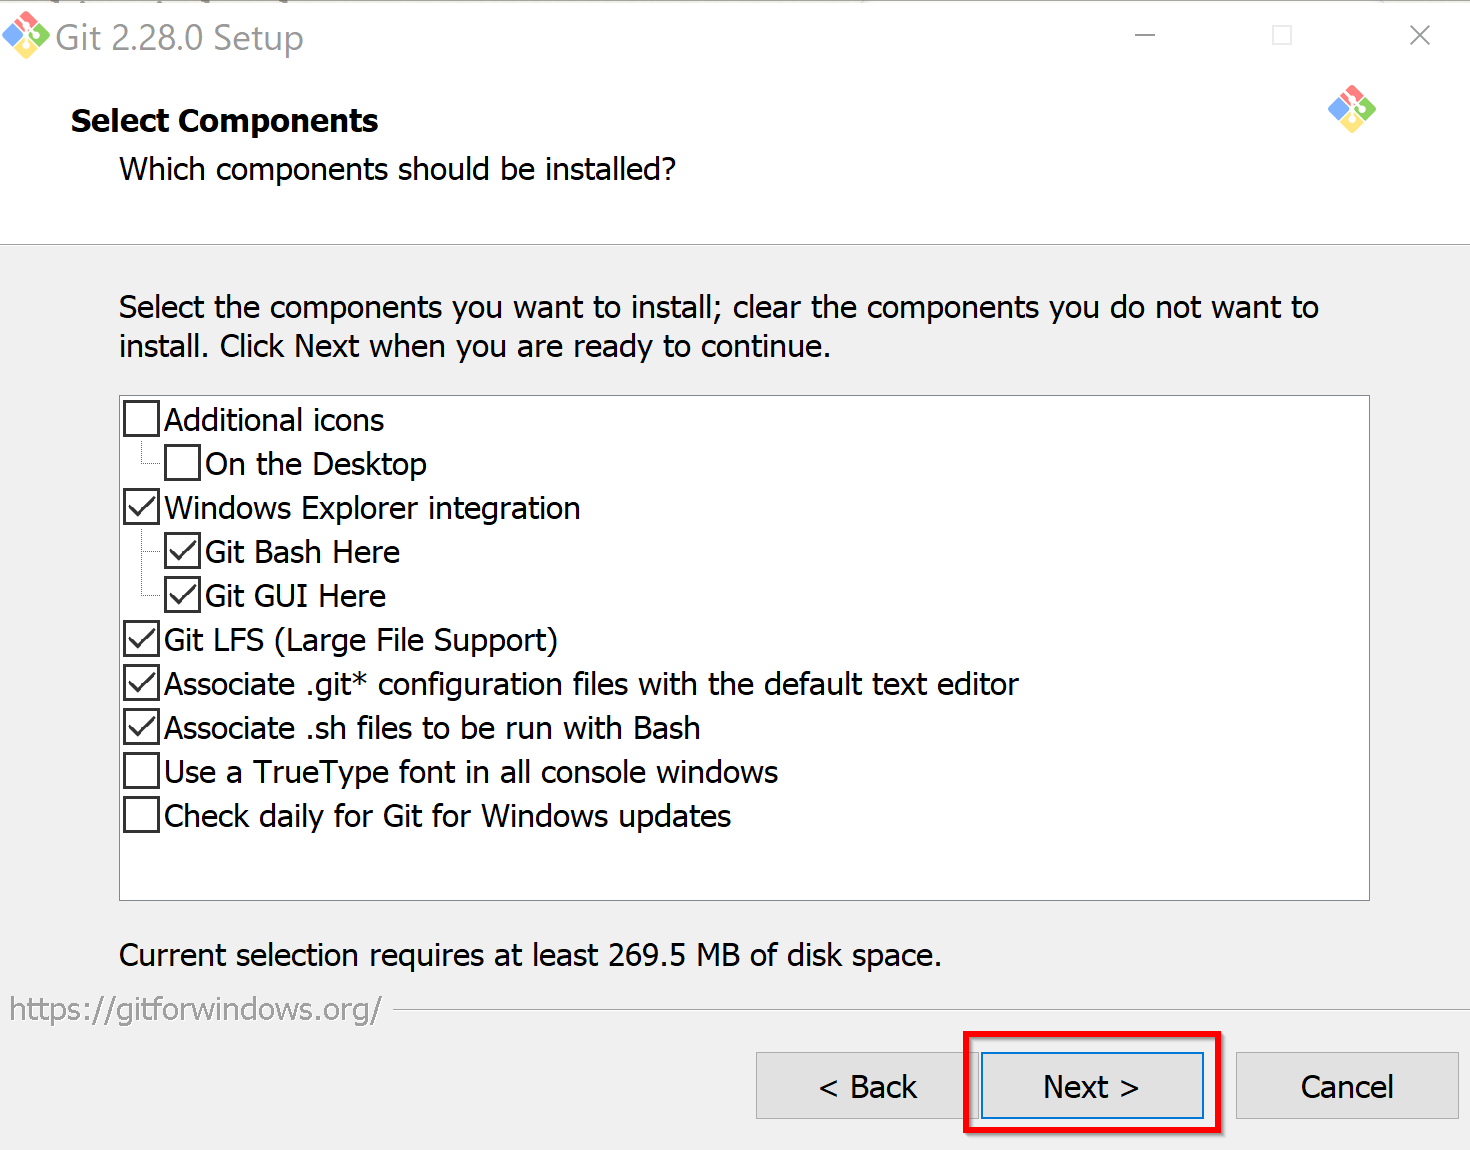Go to the next setup step
This screenshot has width=1470, height=1150.
(1092, 1085)
